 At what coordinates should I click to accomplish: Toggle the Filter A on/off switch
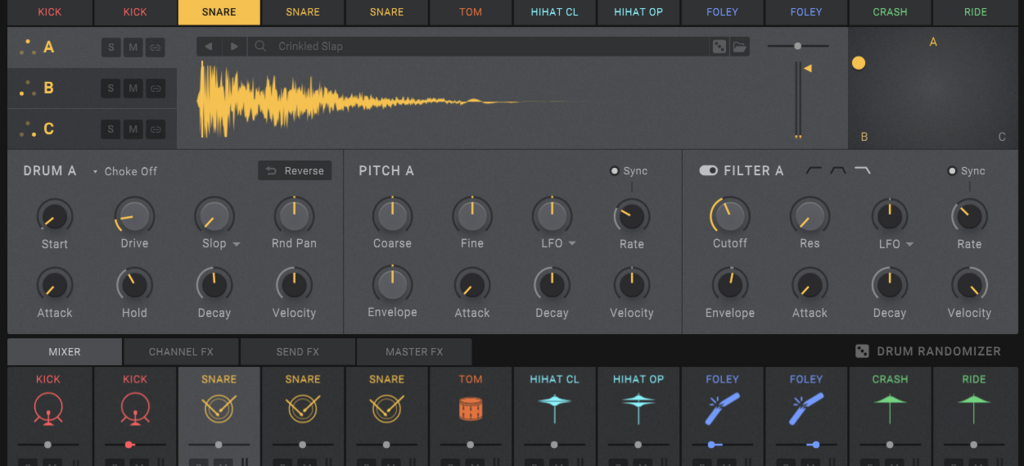click(x=708, y=170)
